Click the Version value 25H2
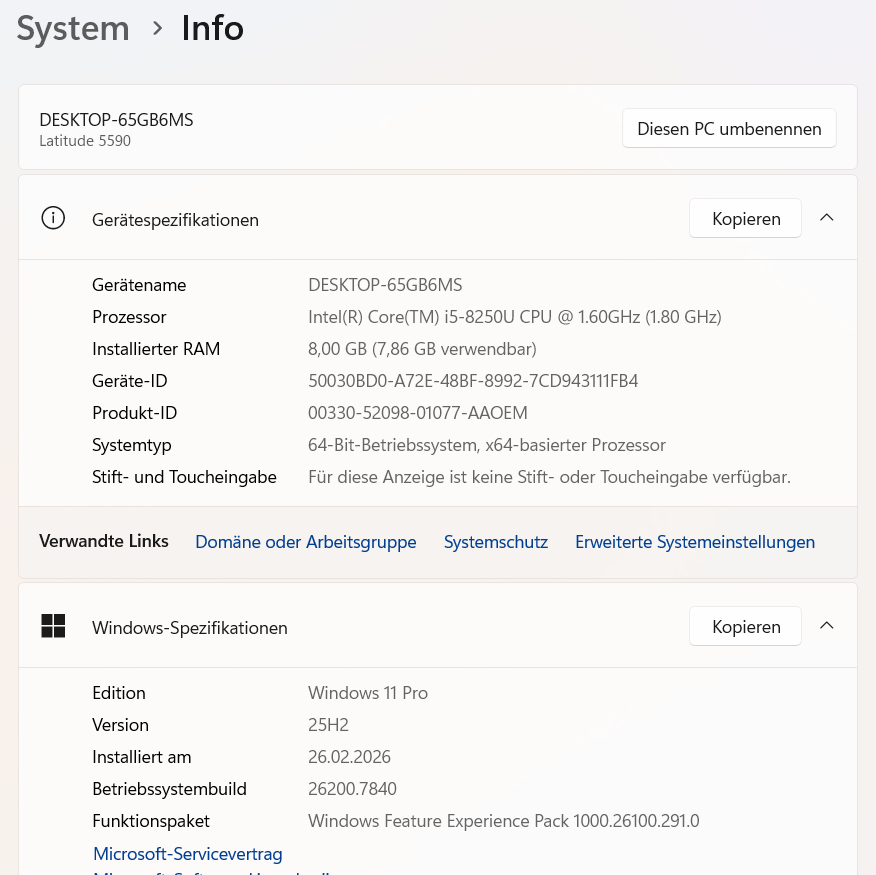876x875 pixels. (x=328, y=725)
